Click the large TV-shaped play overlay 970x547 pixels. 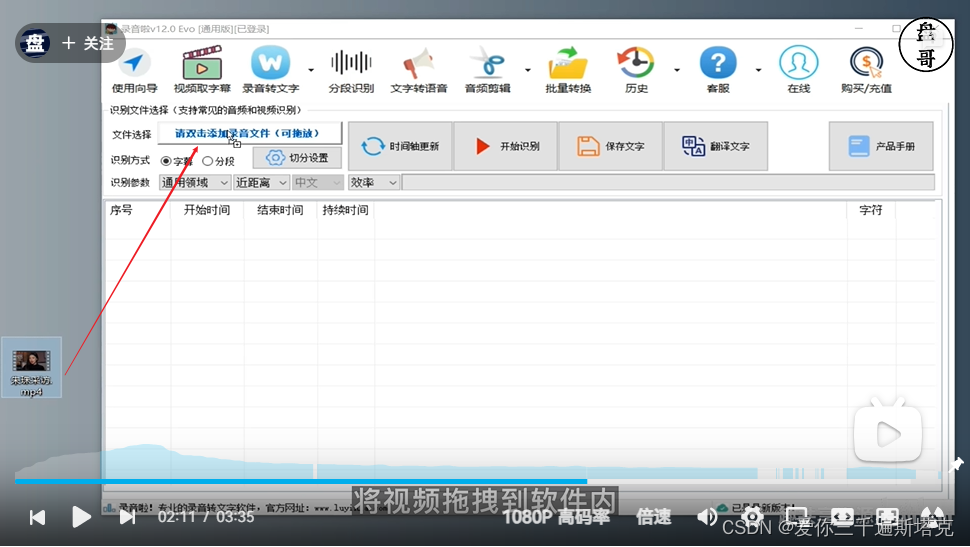coord(888,431)
